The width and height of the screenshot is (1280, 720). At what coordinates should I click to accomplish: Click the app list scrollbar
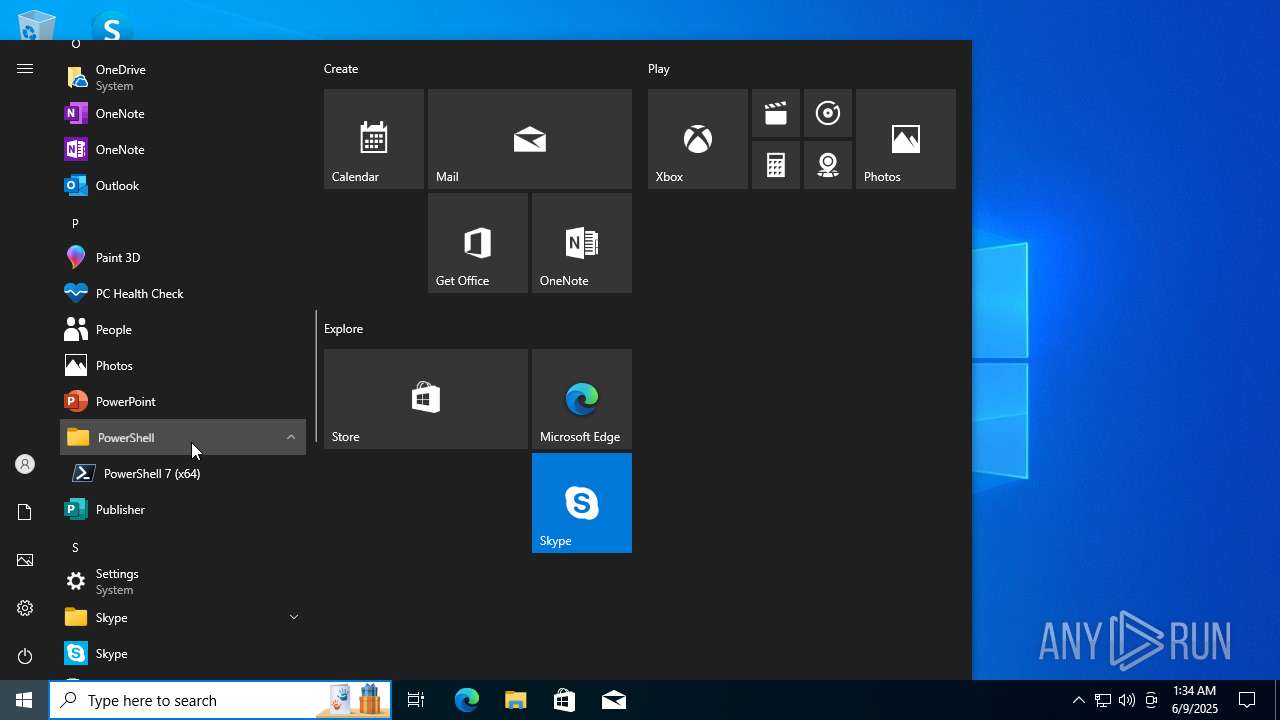tap(316, 376)
